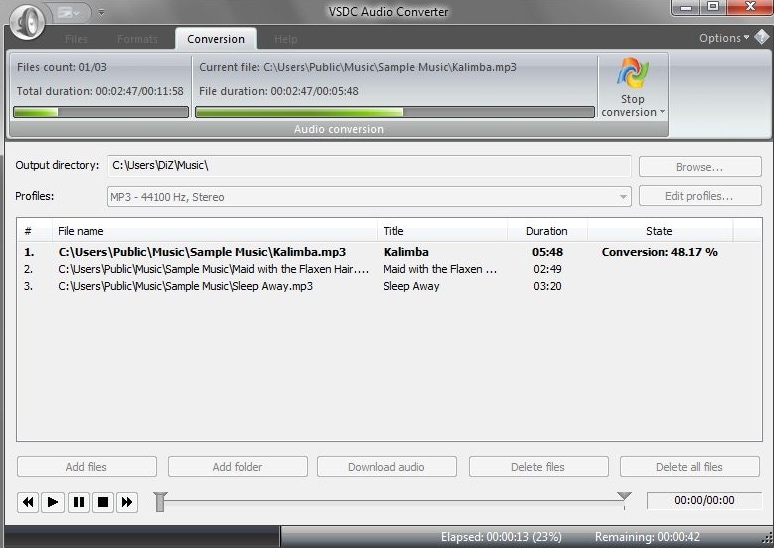Click the Duration column header
Image resolution: width=774 pixels, height=548 pixels.
[x=547, y=231]
